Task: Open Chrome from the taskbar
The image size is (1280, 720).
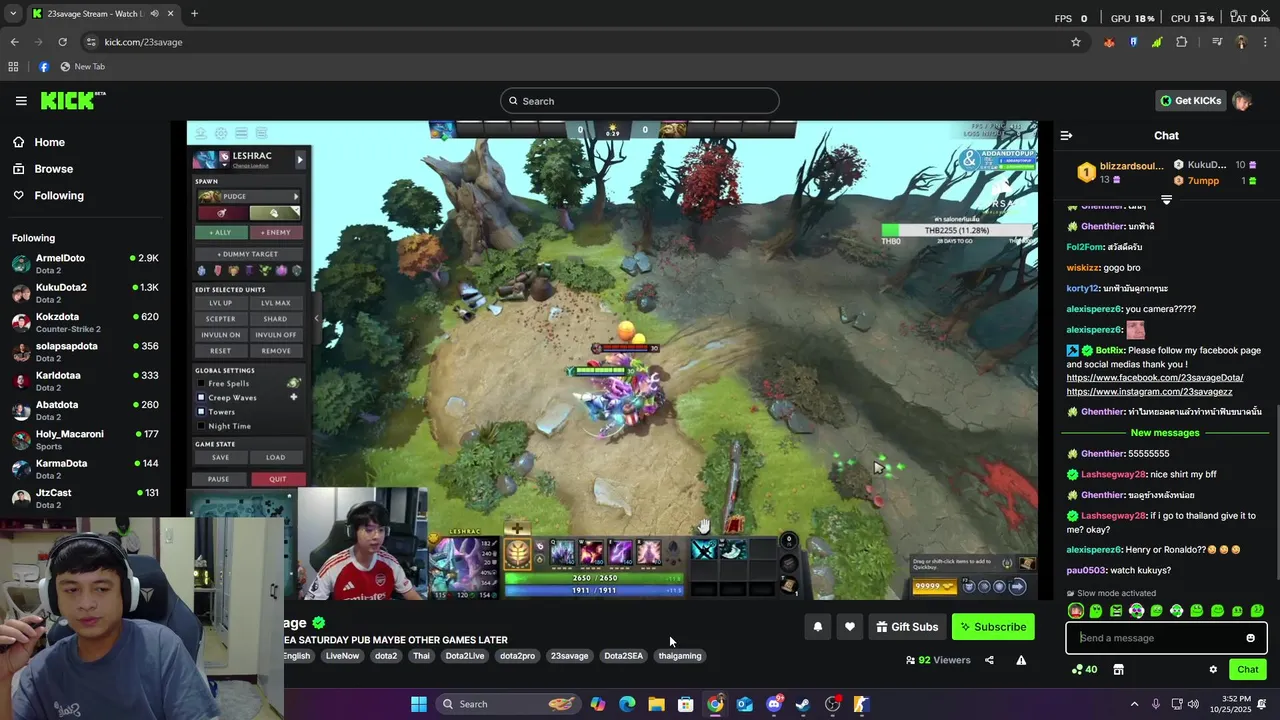Action: tap(715, 704)
